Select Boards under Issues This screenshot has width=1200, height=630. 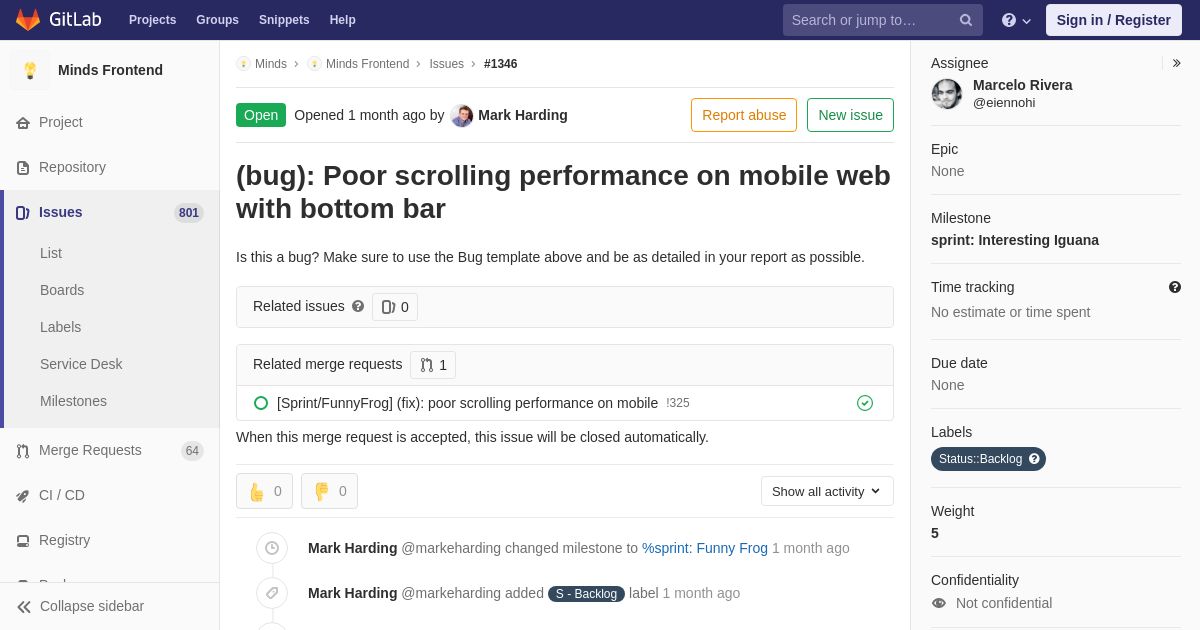(x=62, y=290)
